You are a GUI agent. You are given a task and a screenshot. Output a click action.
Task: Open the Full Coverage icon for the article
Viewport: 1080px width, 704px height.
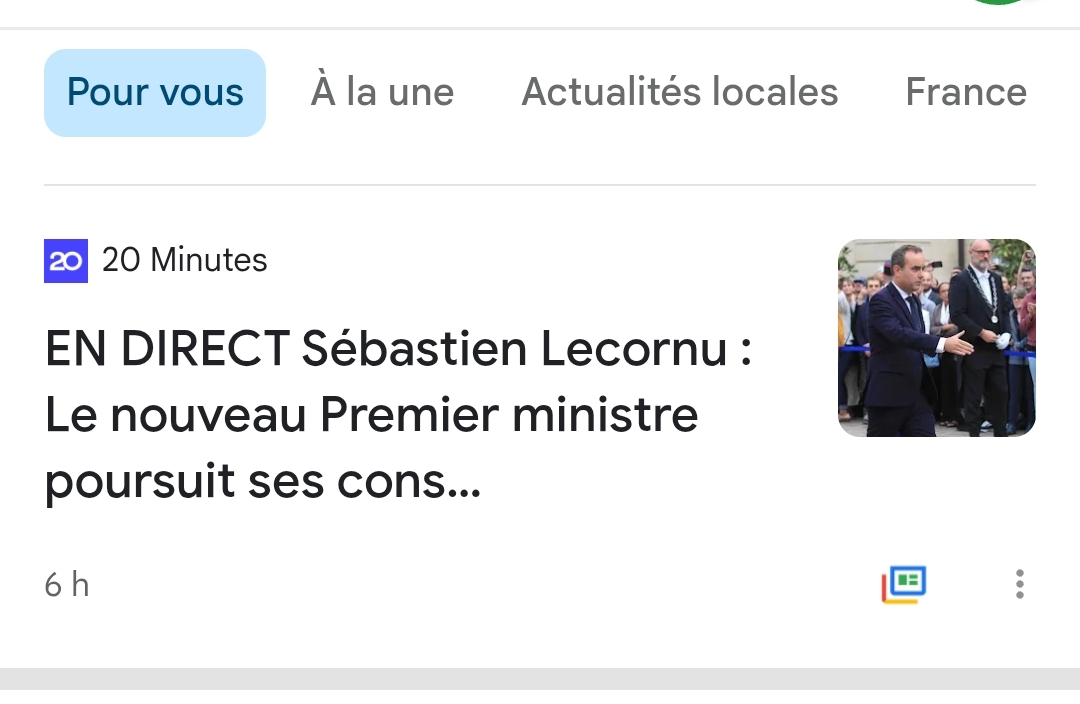(904, 584)
